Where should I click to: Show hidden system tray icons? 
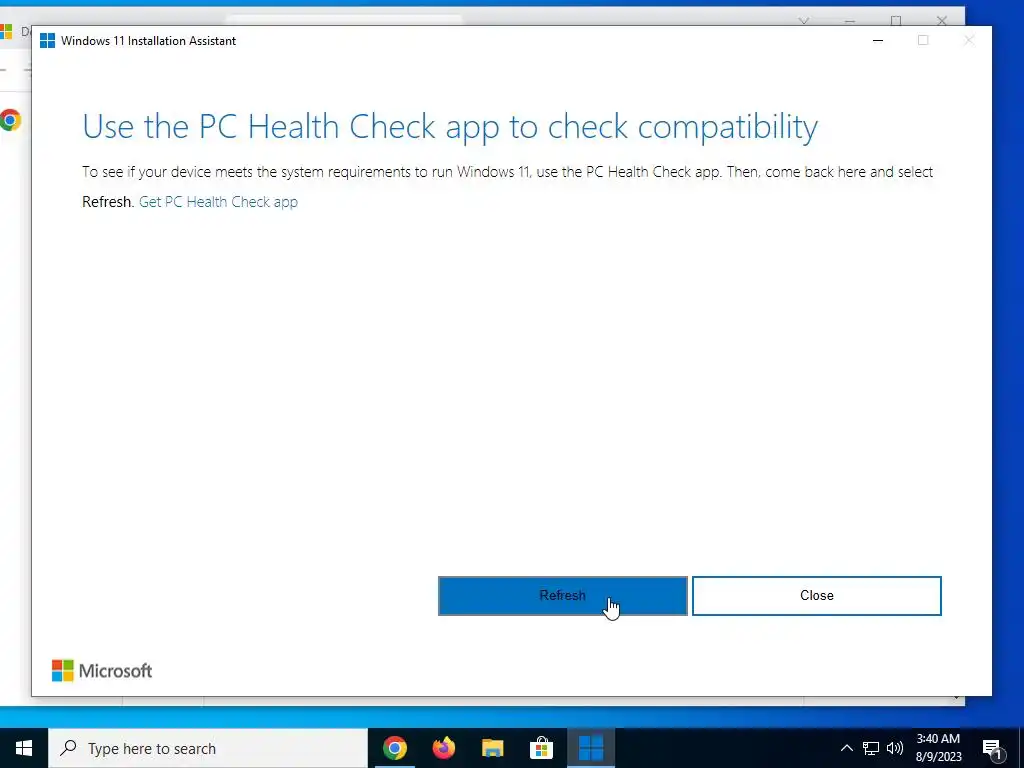[x=846, y=748]
